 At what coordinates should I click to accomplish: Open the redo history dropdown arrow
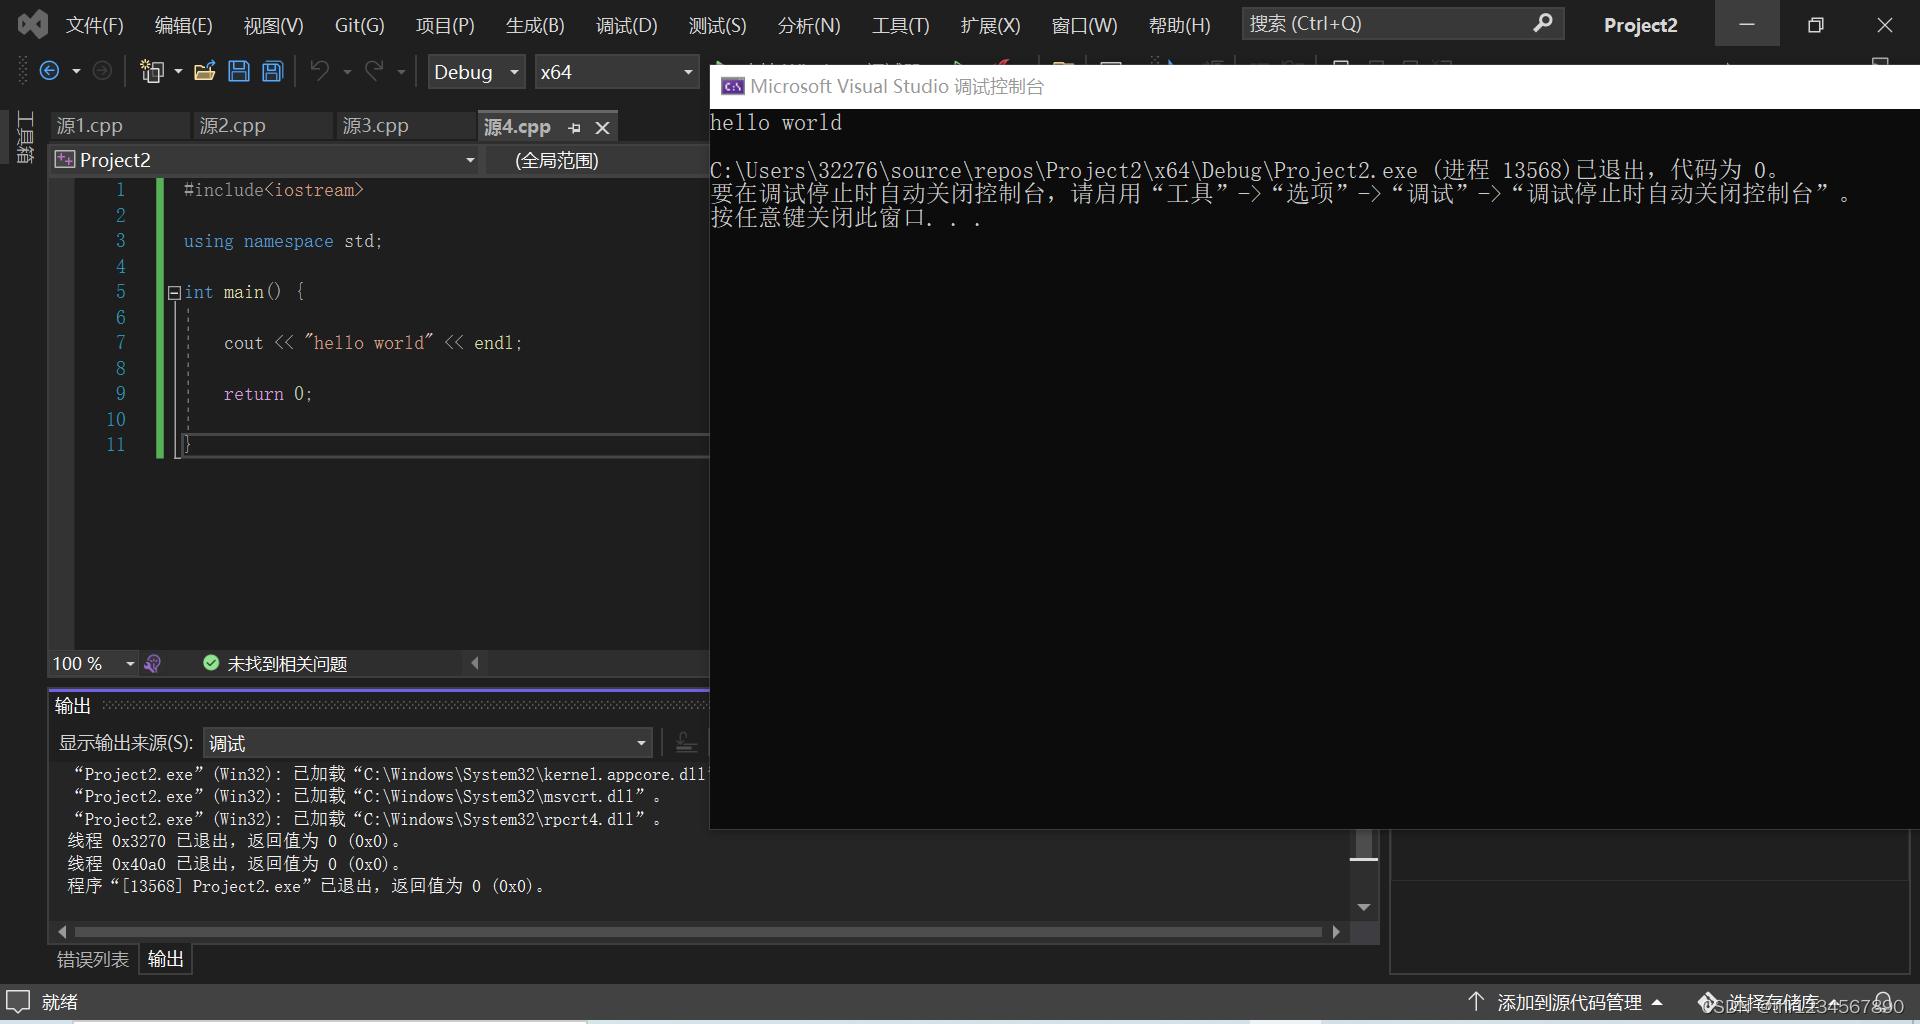coord(401,71)
